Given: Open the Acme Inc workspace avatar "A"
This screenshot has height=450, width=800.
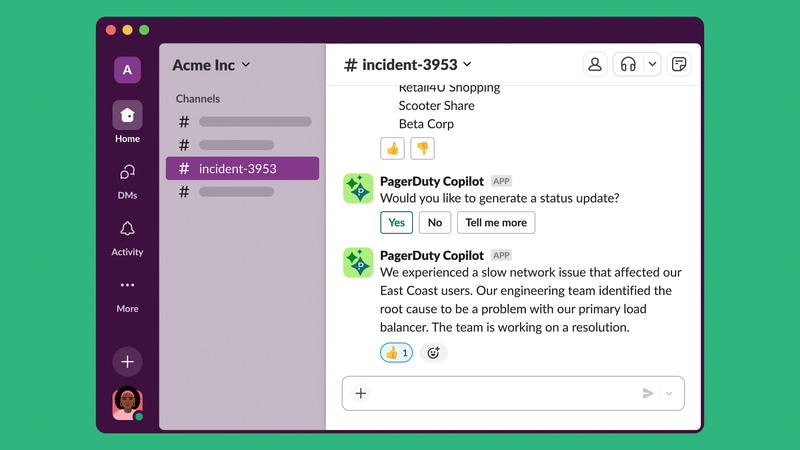Looking at the screenshot, I should (127, 70).
